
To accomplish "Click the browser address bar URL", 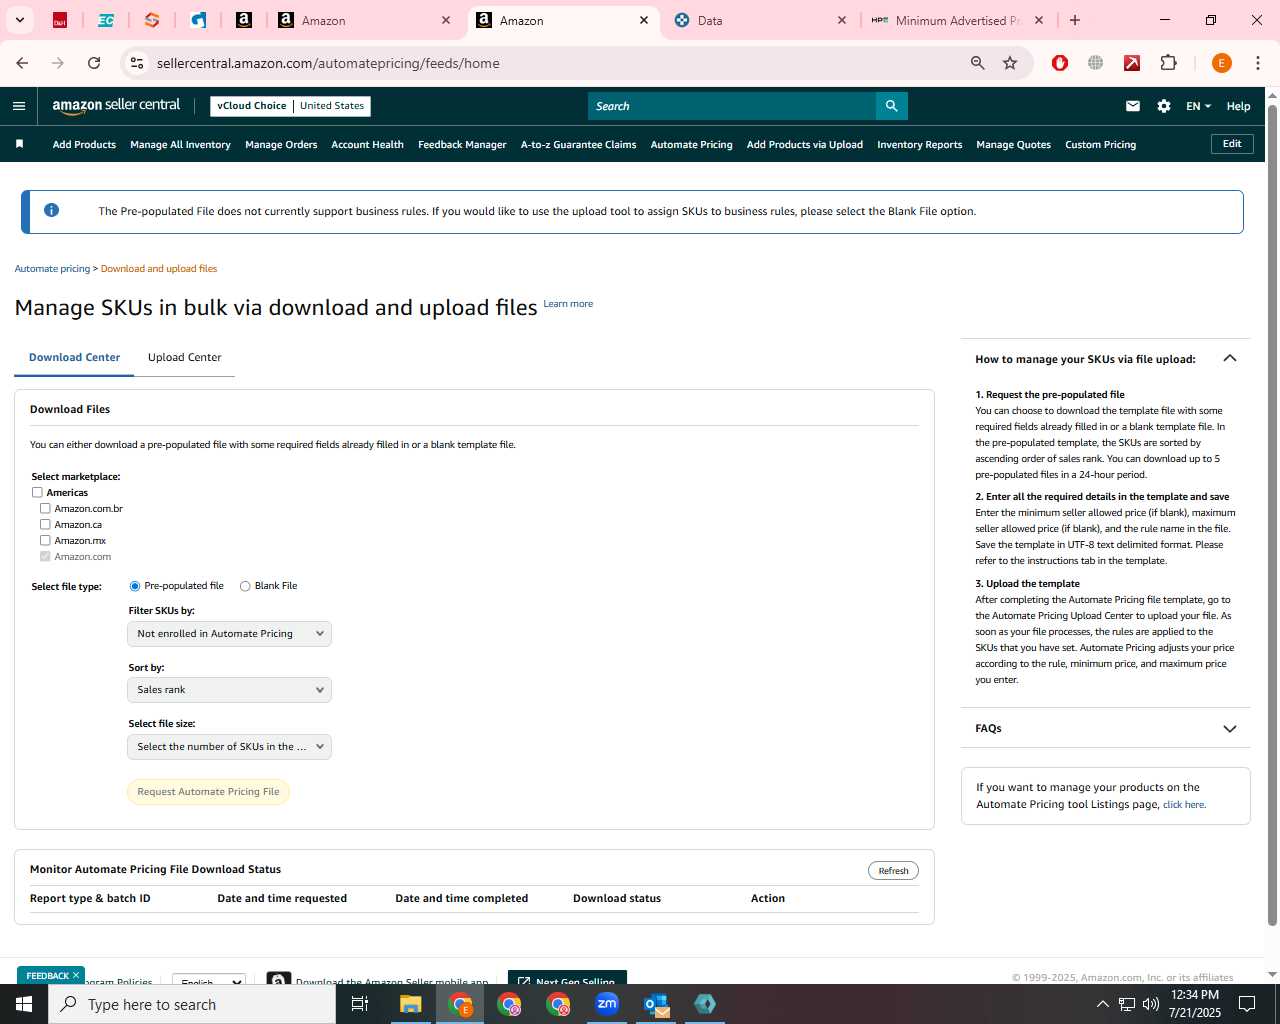I will coord(328,63).
